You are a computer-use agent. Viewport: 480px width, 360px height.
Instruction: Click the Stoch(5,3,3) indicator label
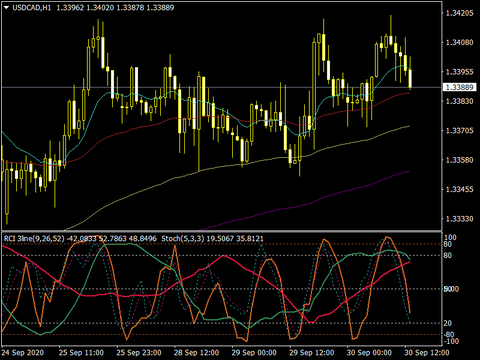[x=182, y=239]
